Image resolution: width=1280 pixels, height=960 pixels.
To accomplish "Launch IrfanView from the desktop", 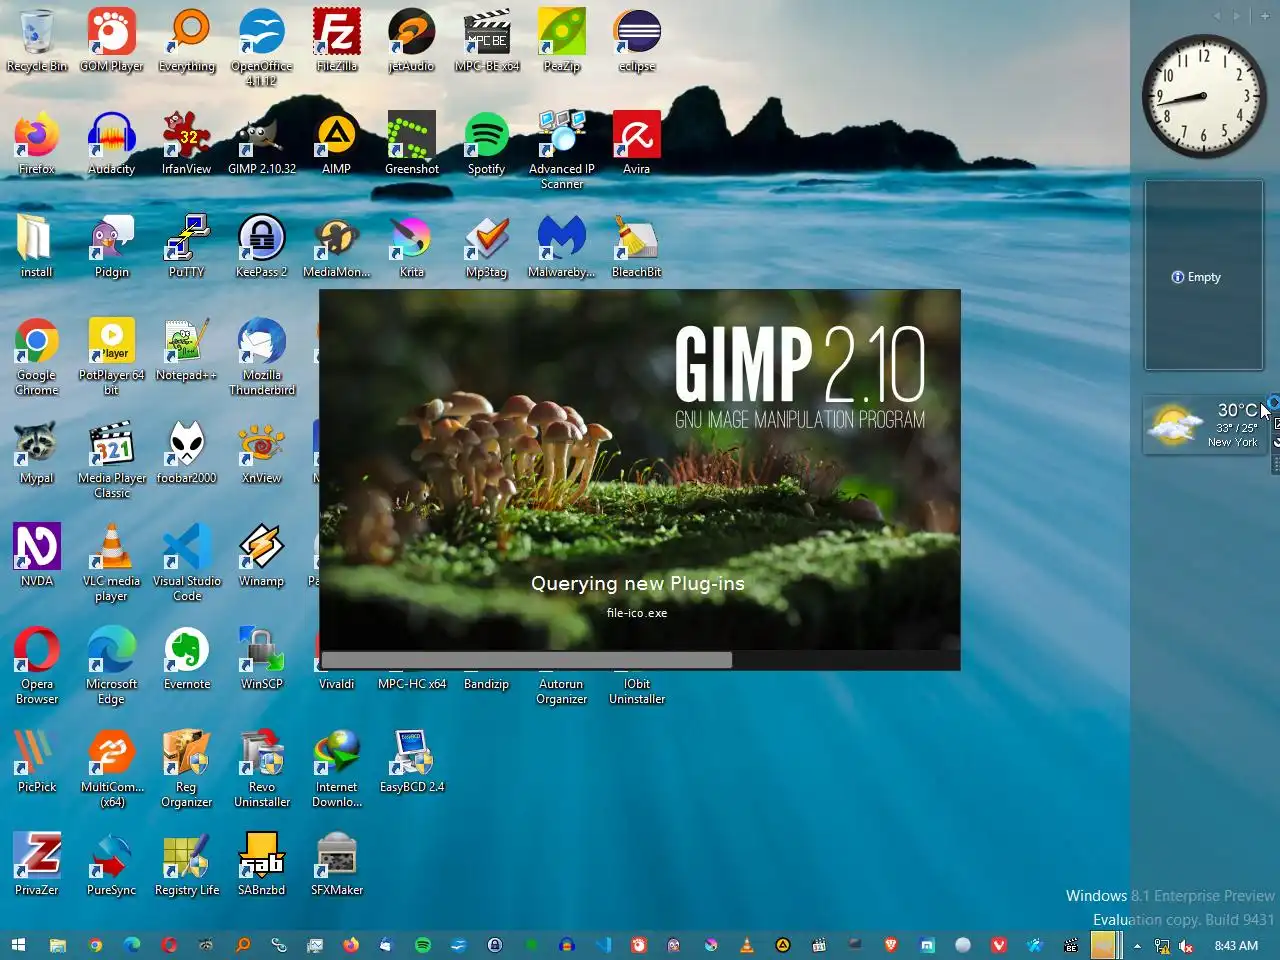I will (187, 144).
